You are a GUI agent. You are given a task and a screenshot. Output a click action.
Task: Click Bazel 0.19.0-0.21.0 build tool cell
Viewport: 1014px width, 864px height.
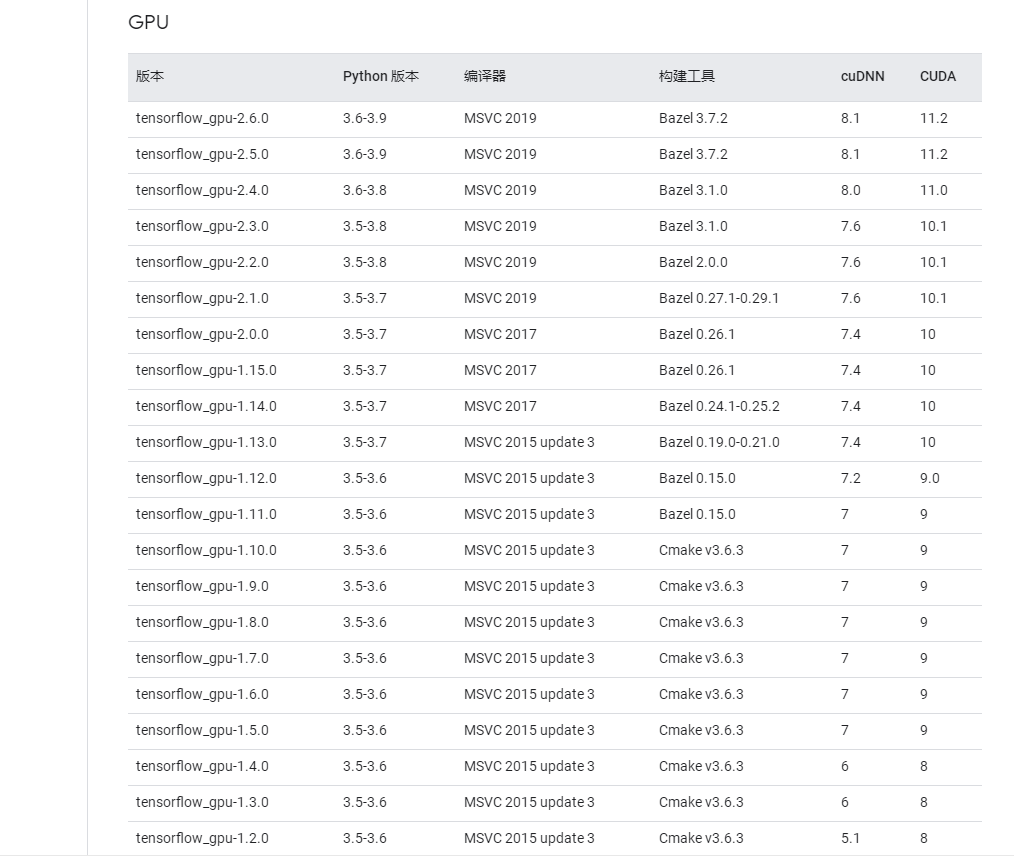tap(719, 442)
